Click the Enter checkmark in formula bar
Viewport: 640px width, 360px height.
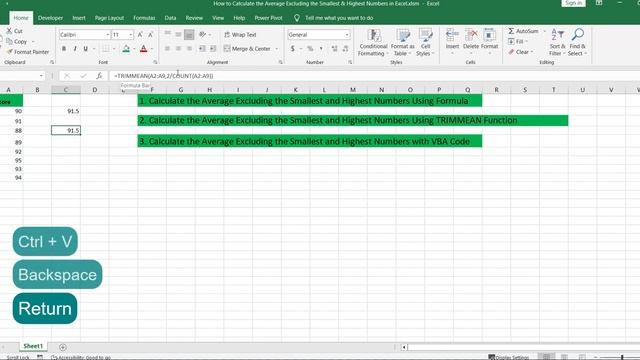(83, 76)
